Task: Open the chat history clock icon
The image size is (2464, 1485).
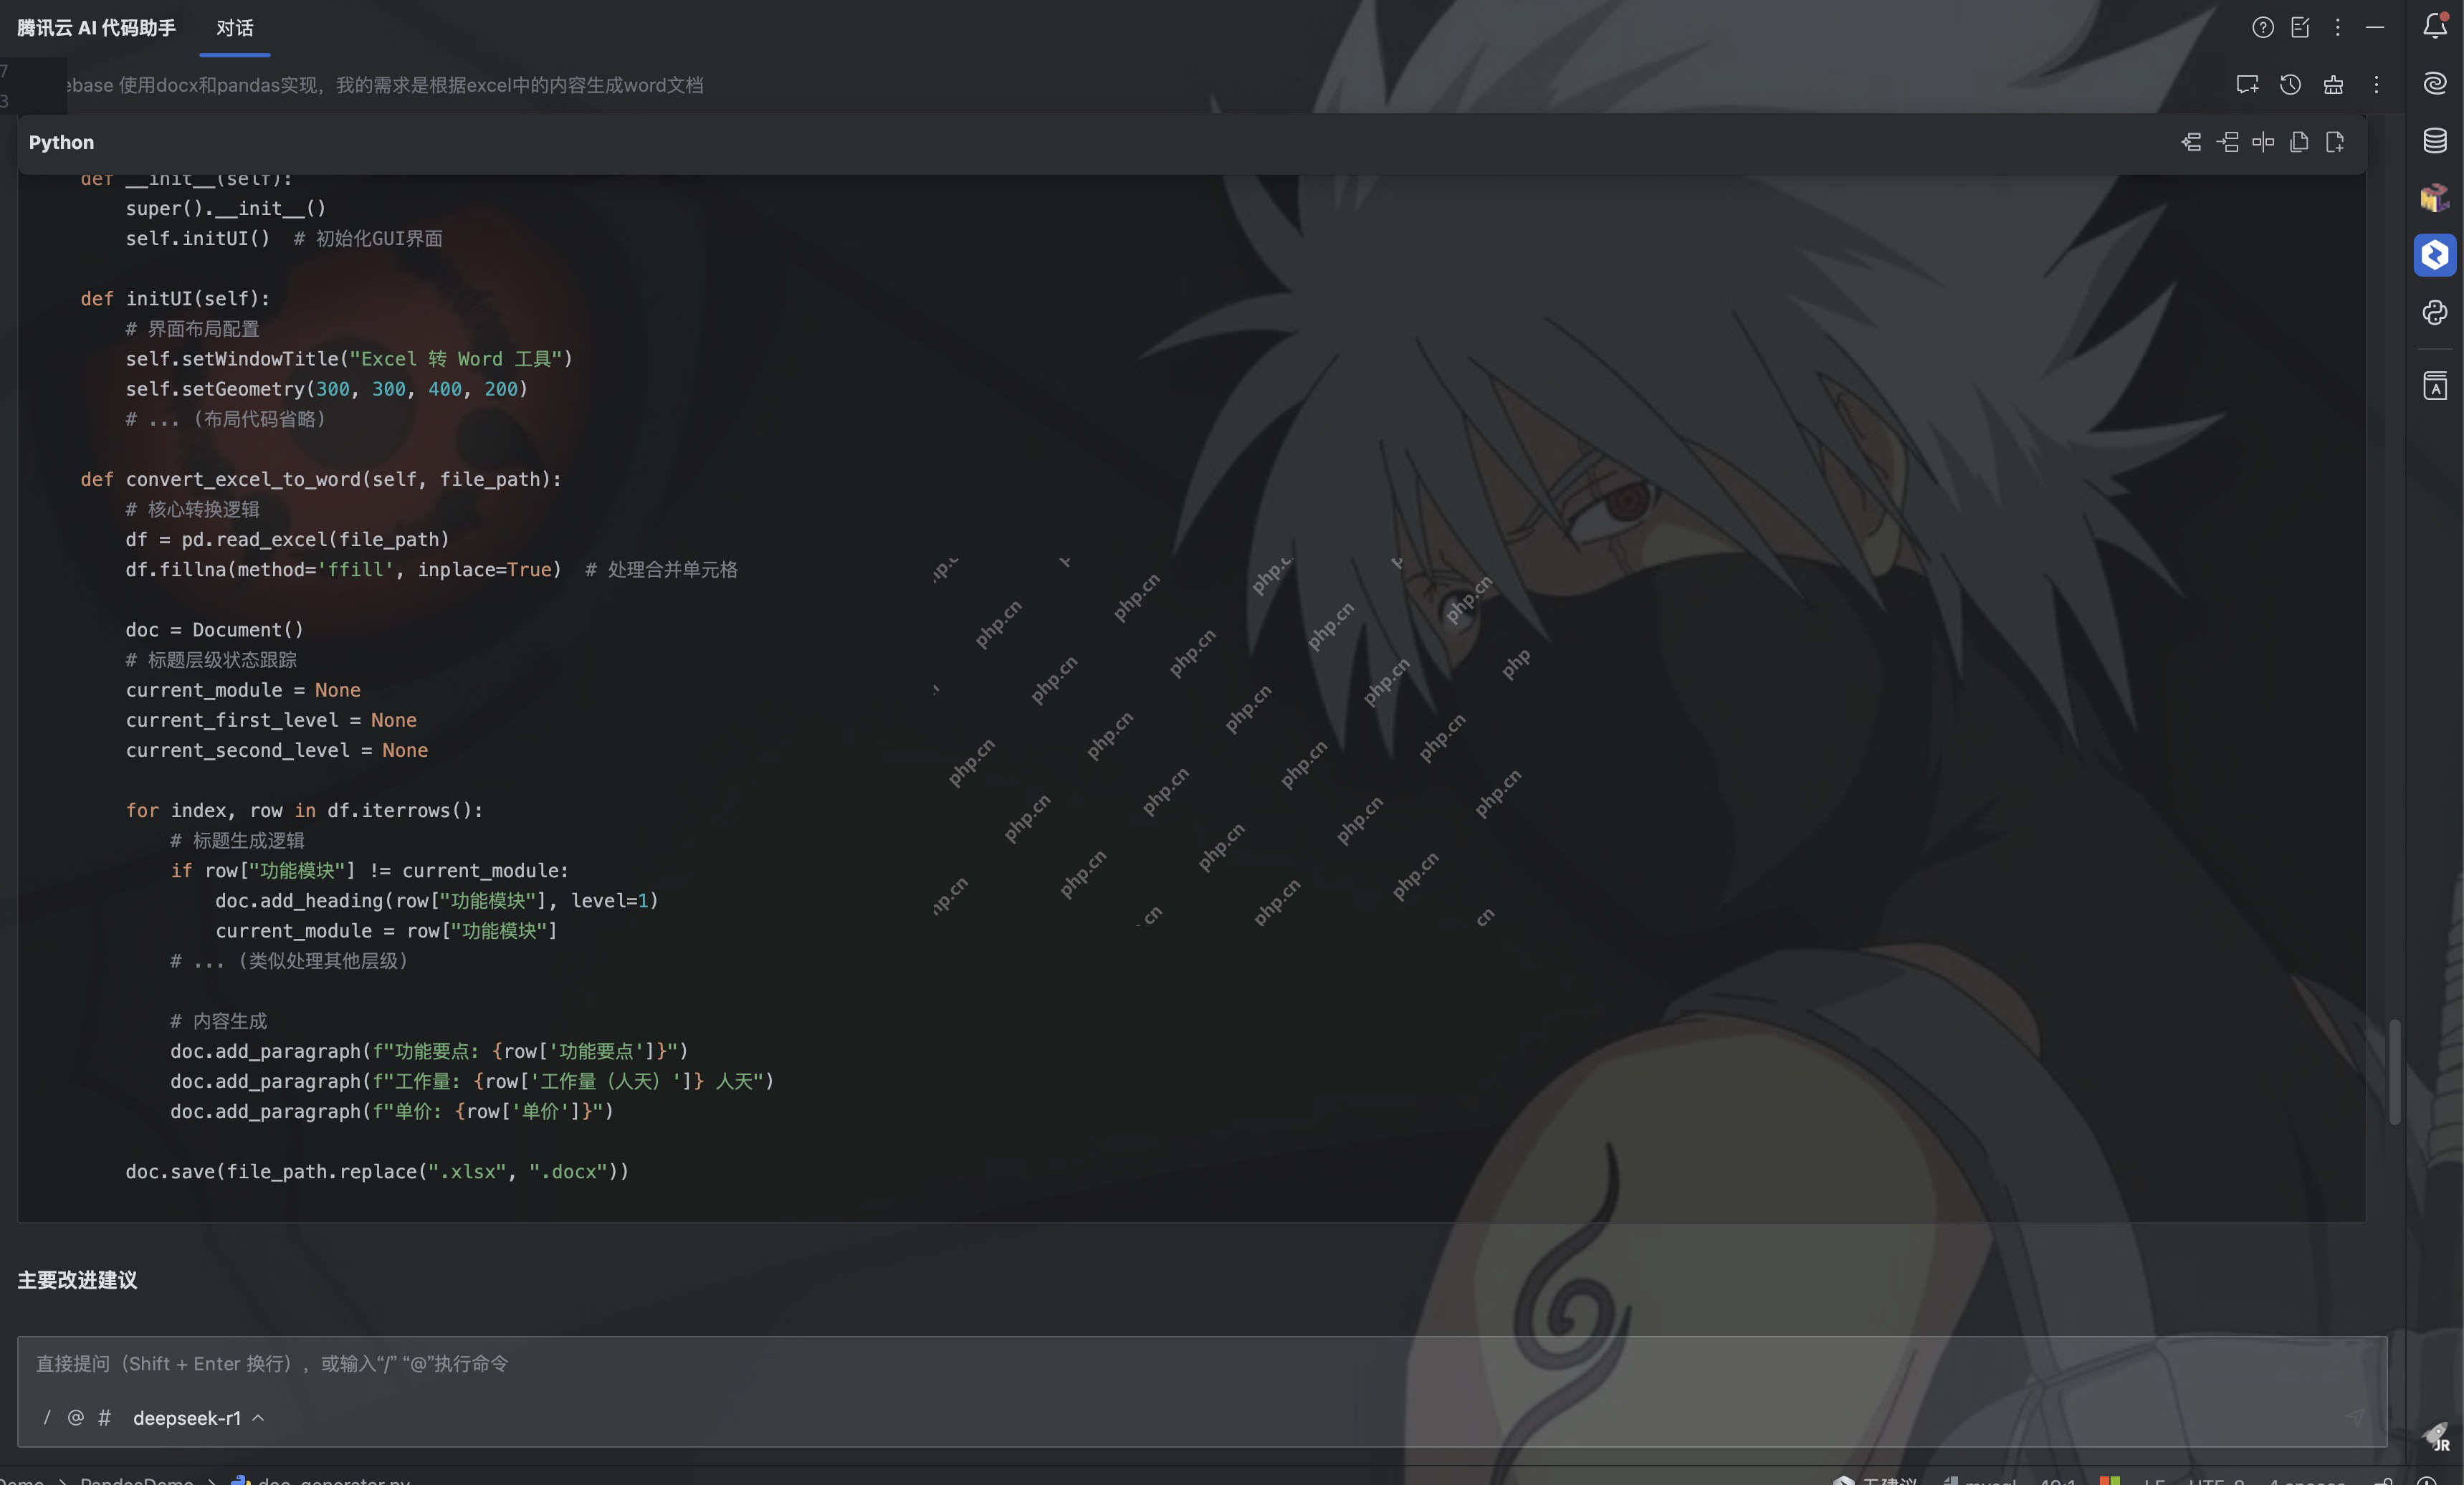Action: [x=2290, y=85]
